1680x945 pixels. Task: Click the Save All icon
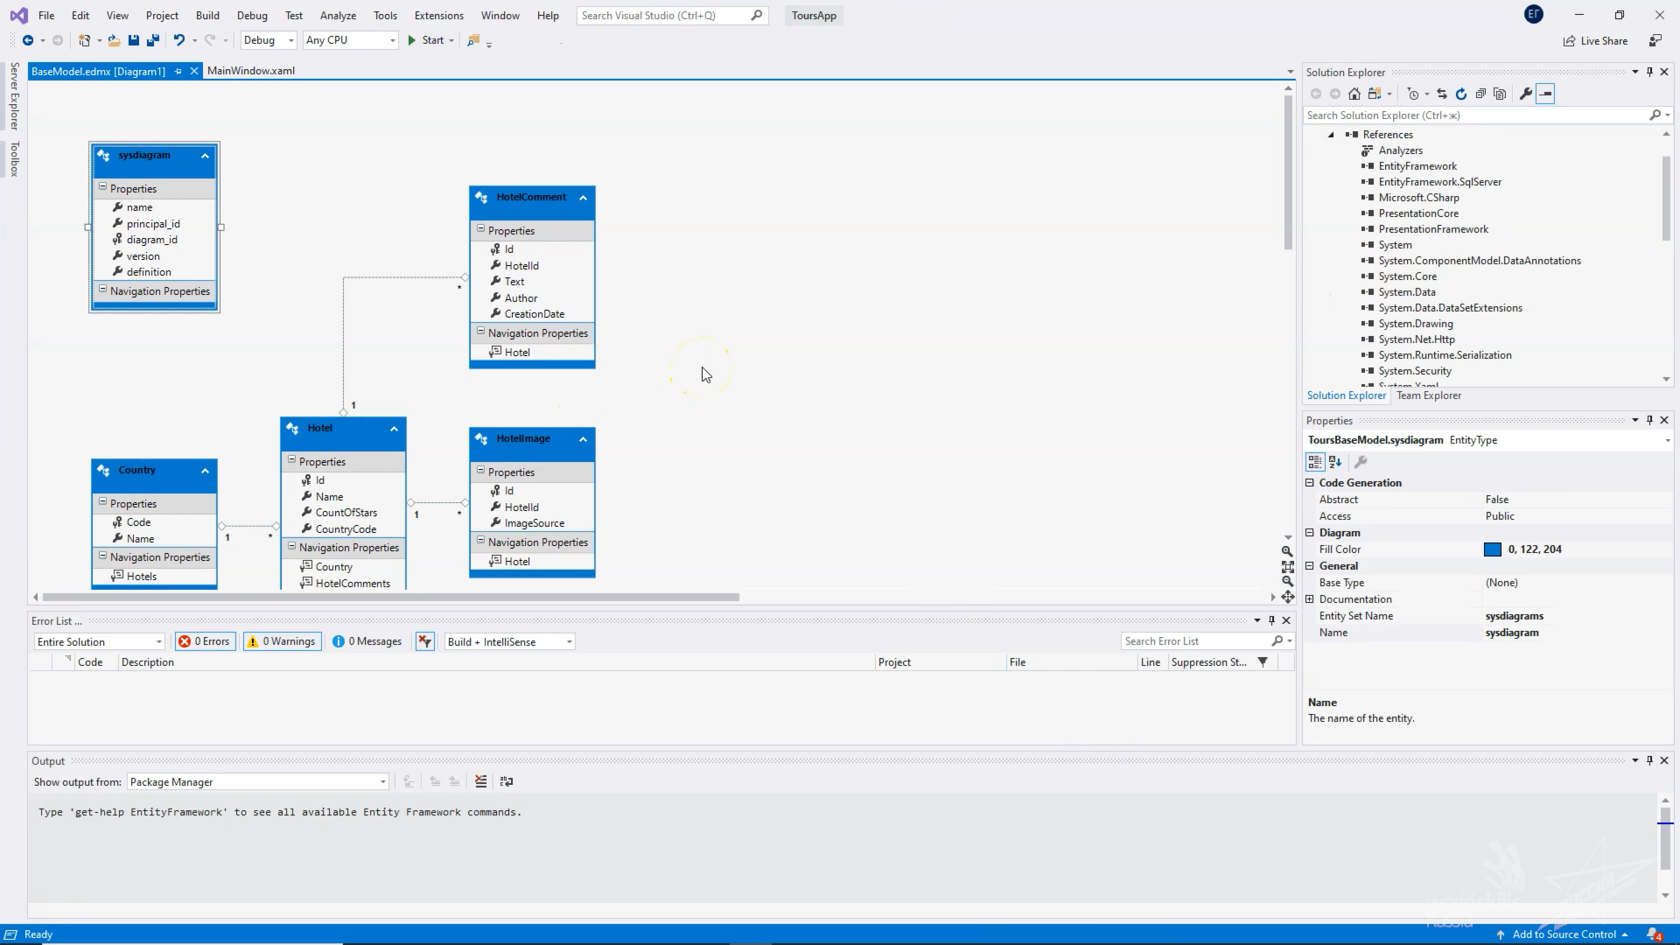click(x=153, y=40)
